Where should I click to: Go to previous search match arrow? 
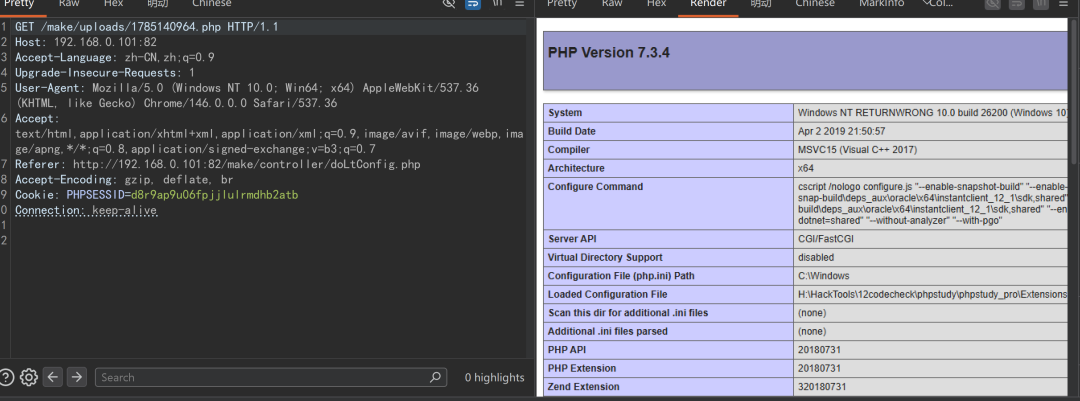(x=53, y=377)
